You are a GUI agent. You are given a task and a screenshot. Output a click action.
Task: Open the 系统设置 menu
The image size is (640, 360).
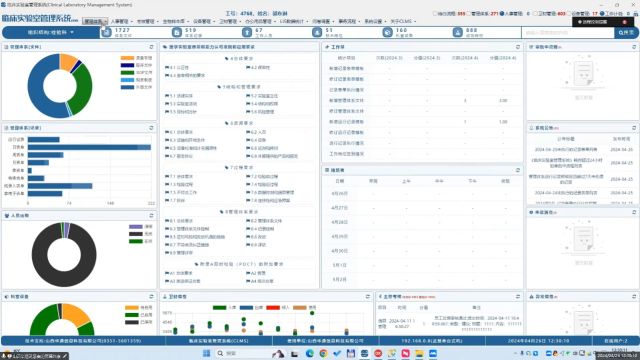point(375,21)
